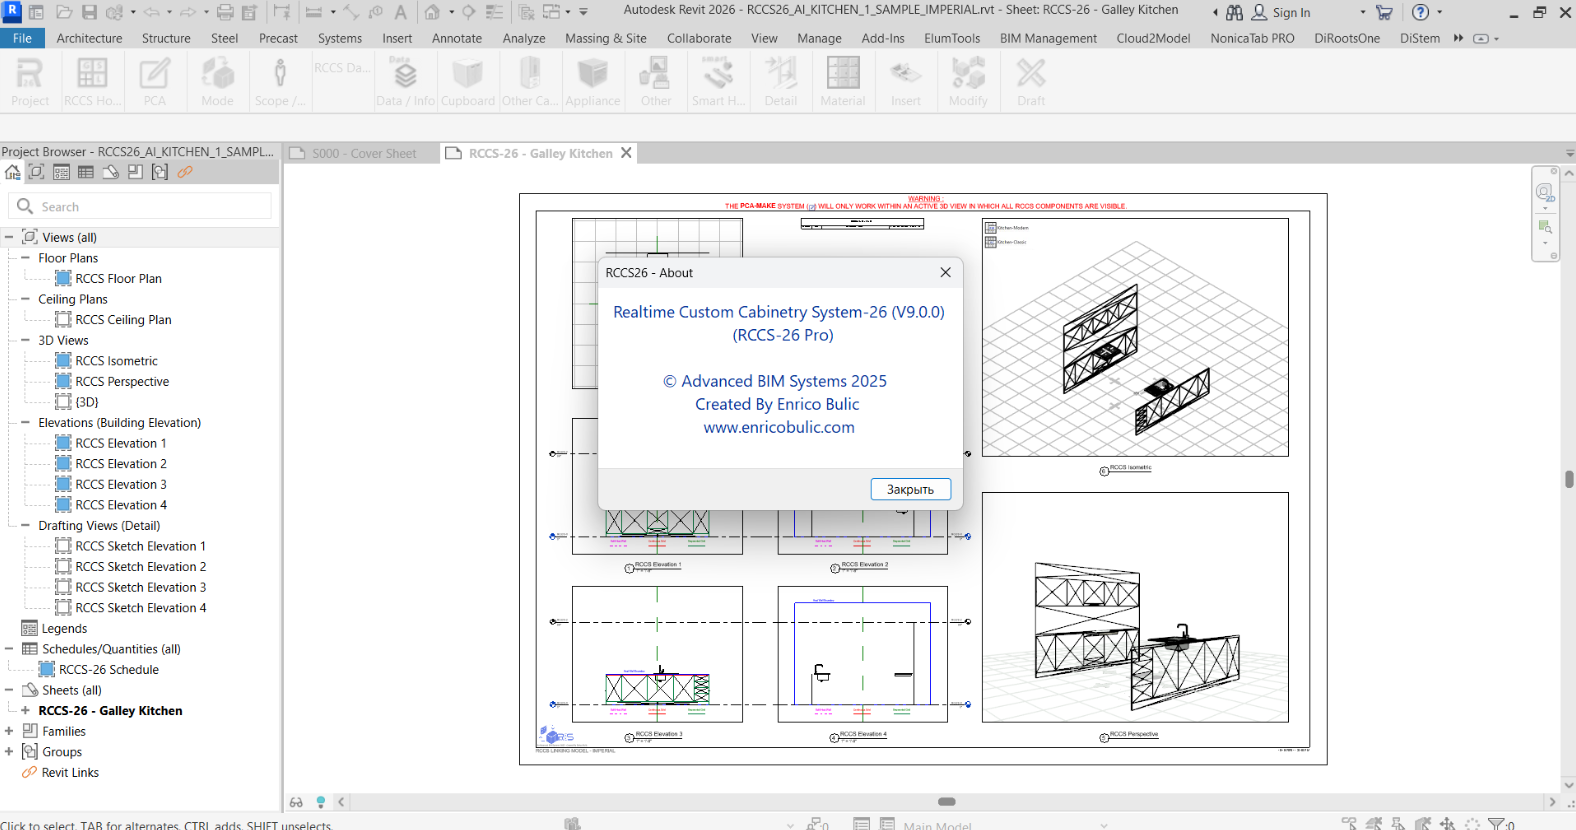Click the horizontal scrollbar thumb below the sheet
1576x830 pixels.
pos(946,802)
